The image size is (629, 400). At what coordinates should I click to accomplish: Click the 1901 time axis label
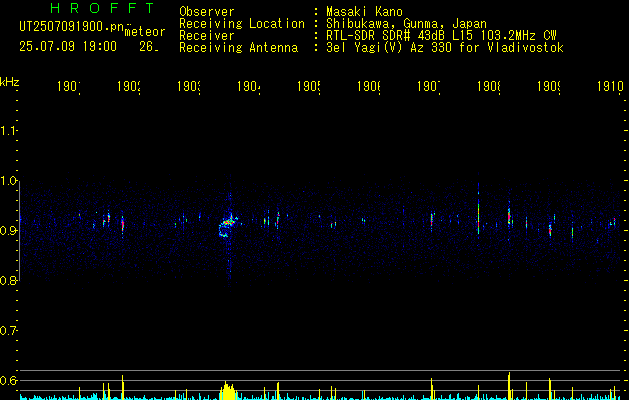68,86
